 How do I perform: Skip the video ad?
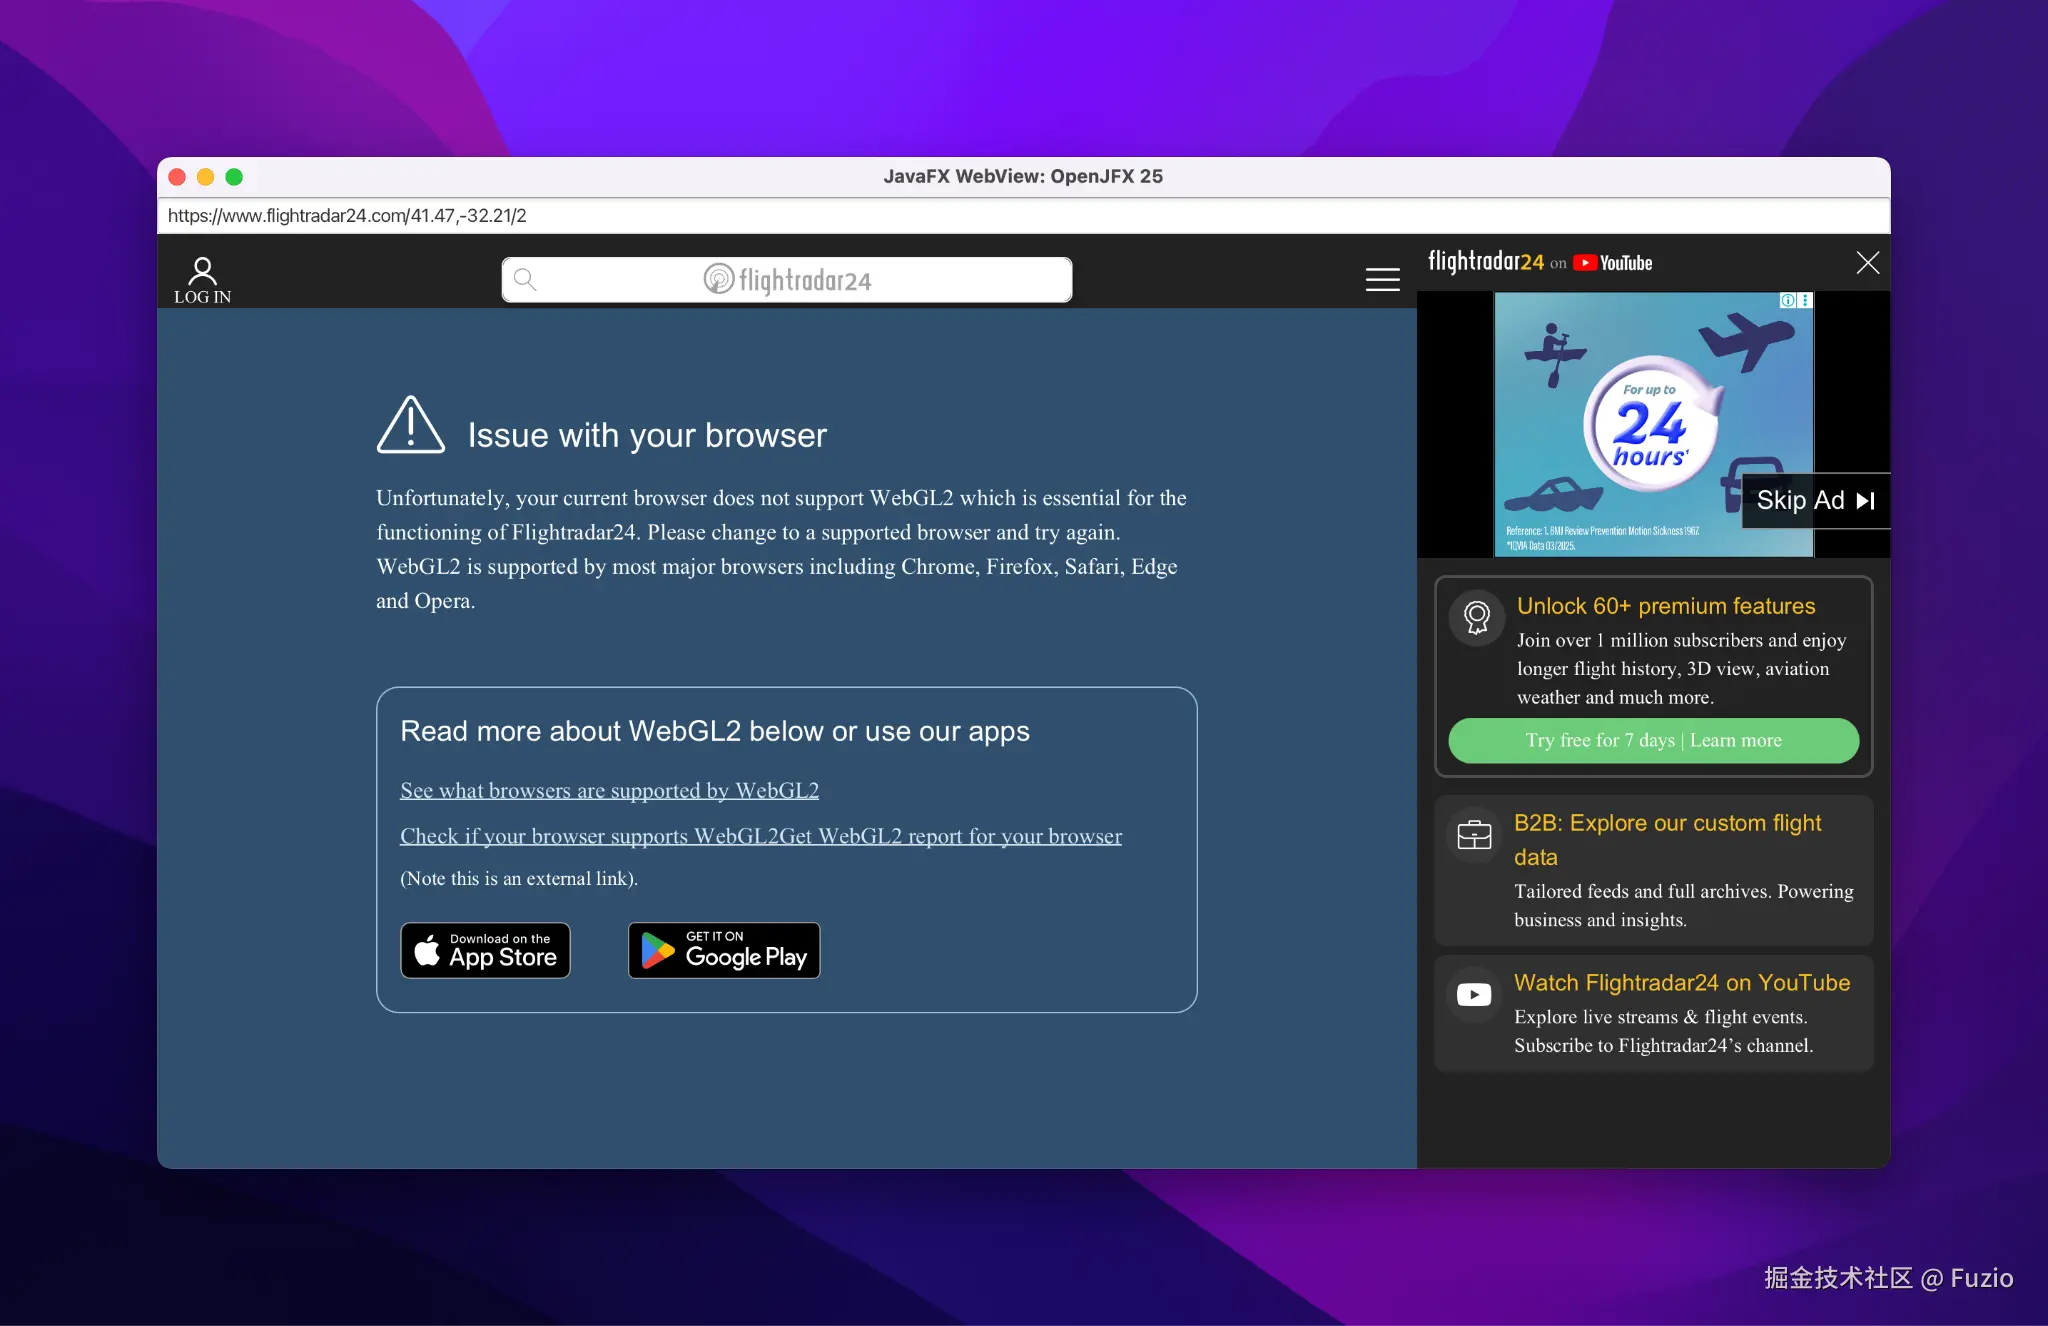(1815, 501)
